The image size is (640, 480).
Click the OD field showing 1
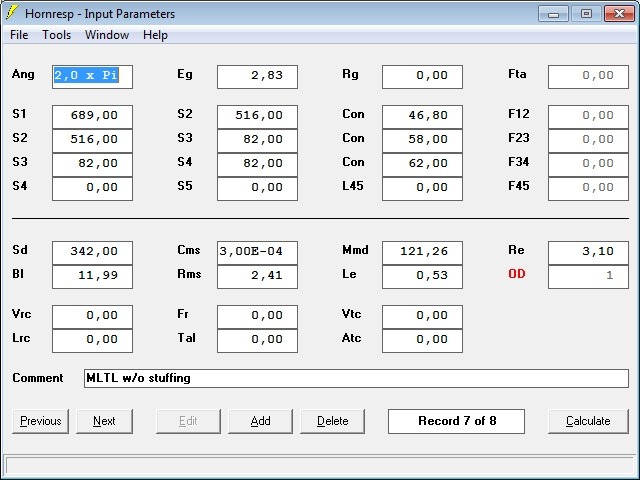[588, 277]
